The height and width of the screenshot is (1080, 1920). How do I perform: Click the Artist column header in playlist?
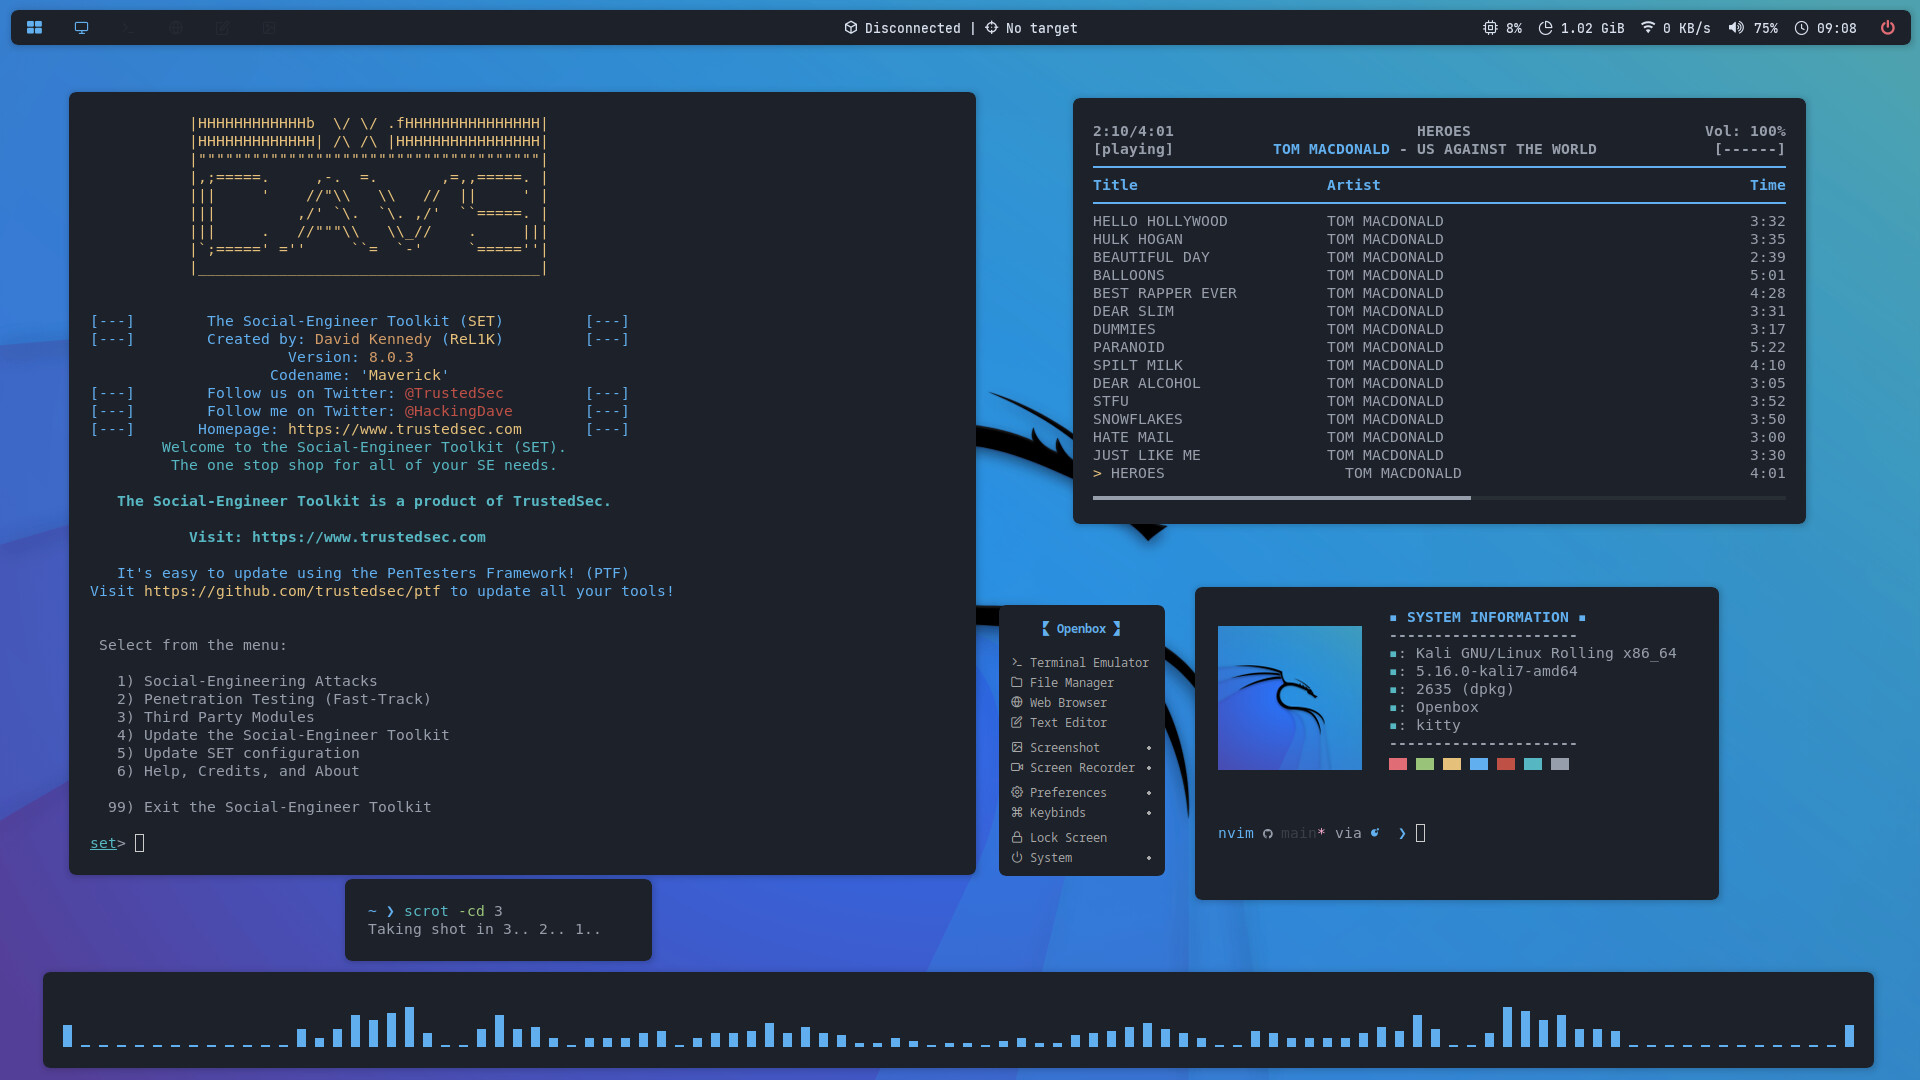[x=1353, y=185]
